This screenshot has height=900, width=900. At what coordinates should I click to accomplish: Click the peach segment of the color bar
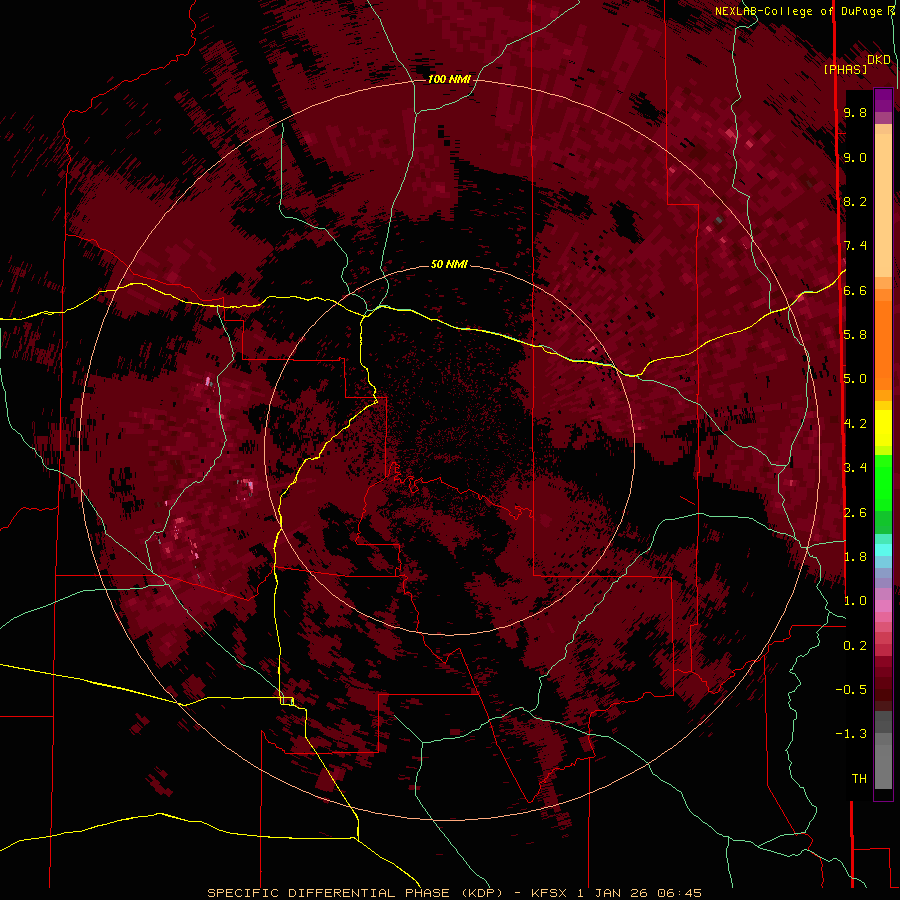pyautogui.click(x=883, y=205)
